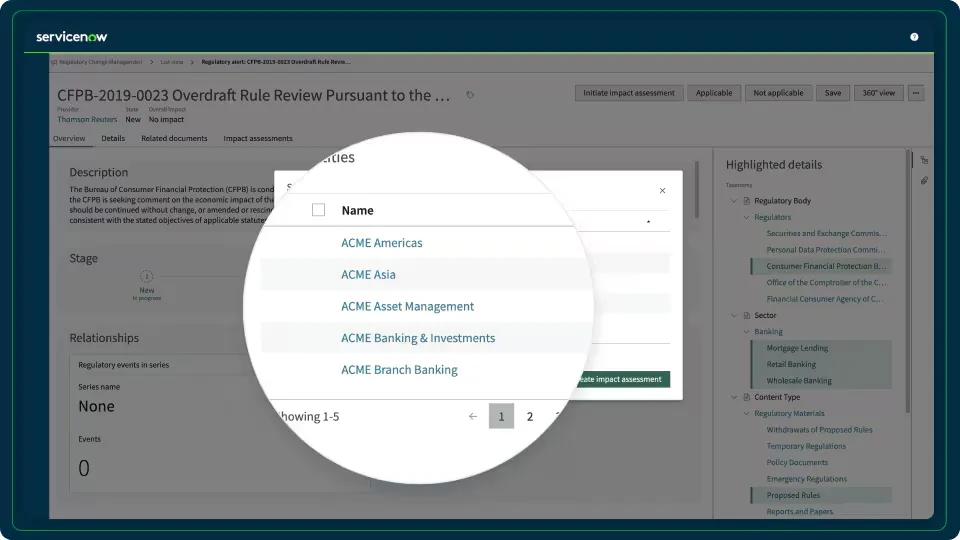960x540 pixels.
Task: Open the Thomson Reuters provider link
Action: coord(87,119)
